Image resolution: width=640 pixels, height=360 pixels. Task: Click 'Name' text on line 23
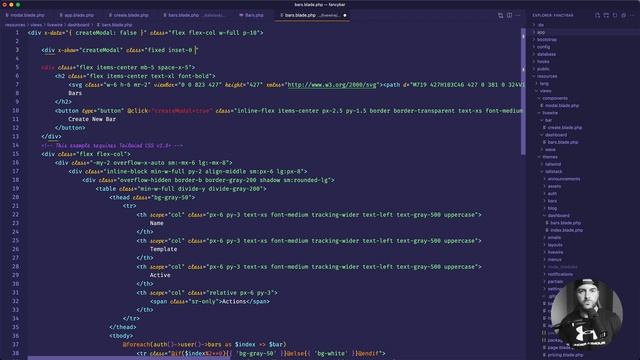point(157,223)
